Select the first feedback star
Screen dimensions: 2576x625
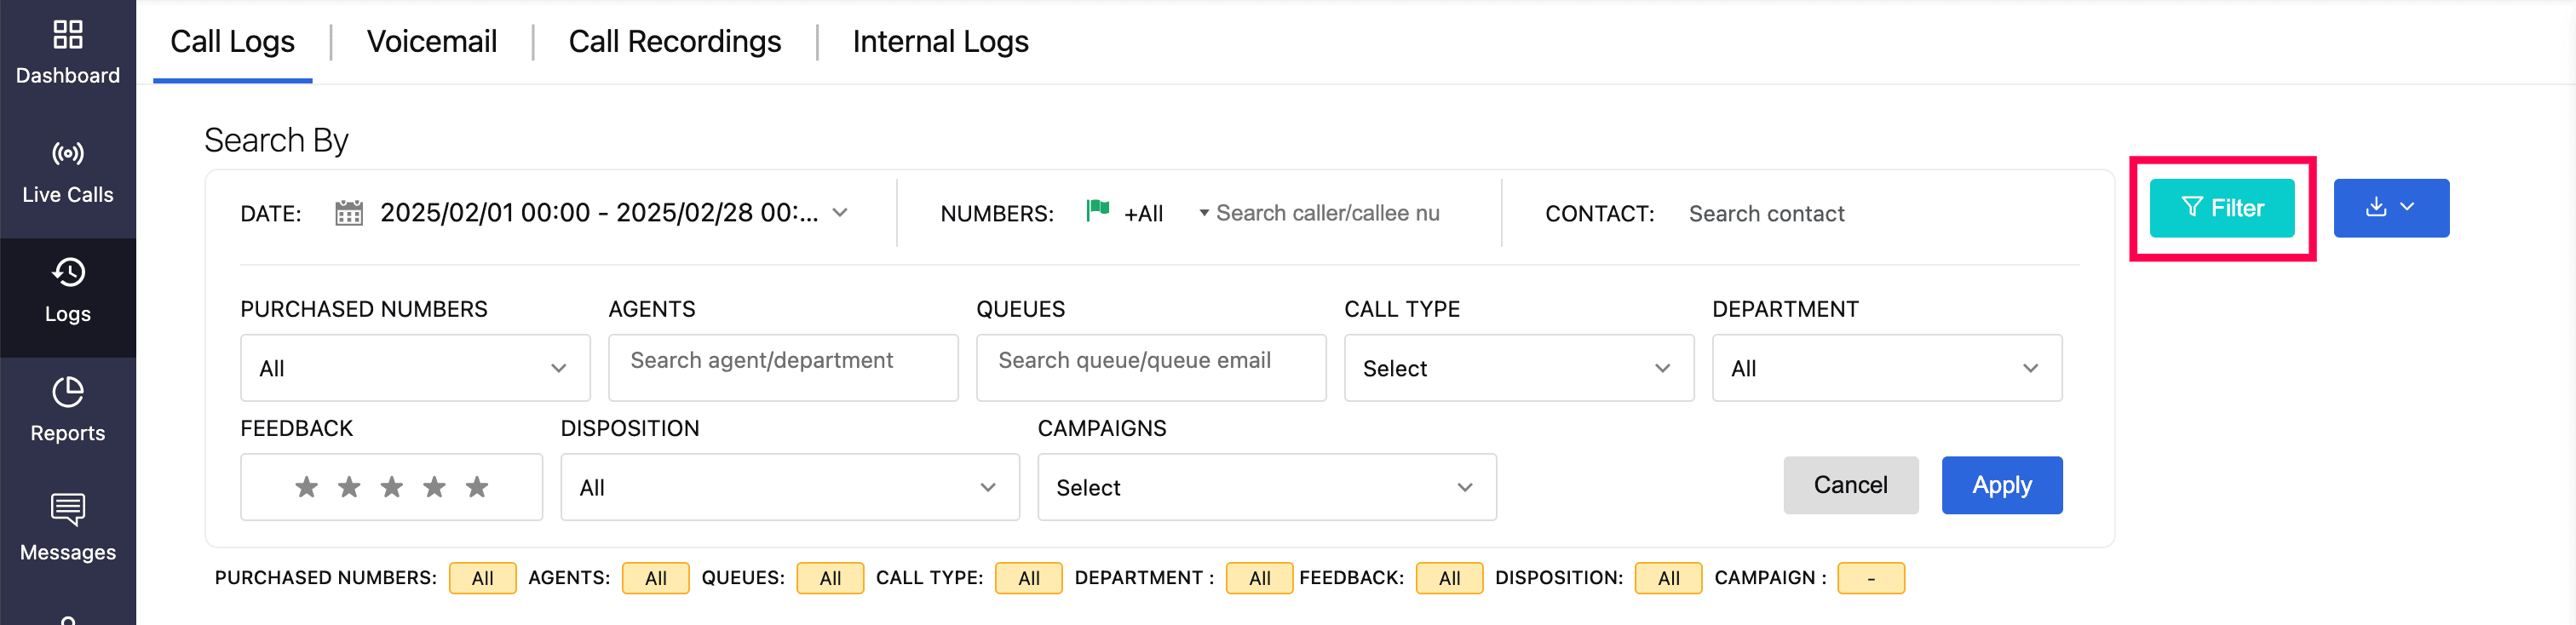coord(306,487)
